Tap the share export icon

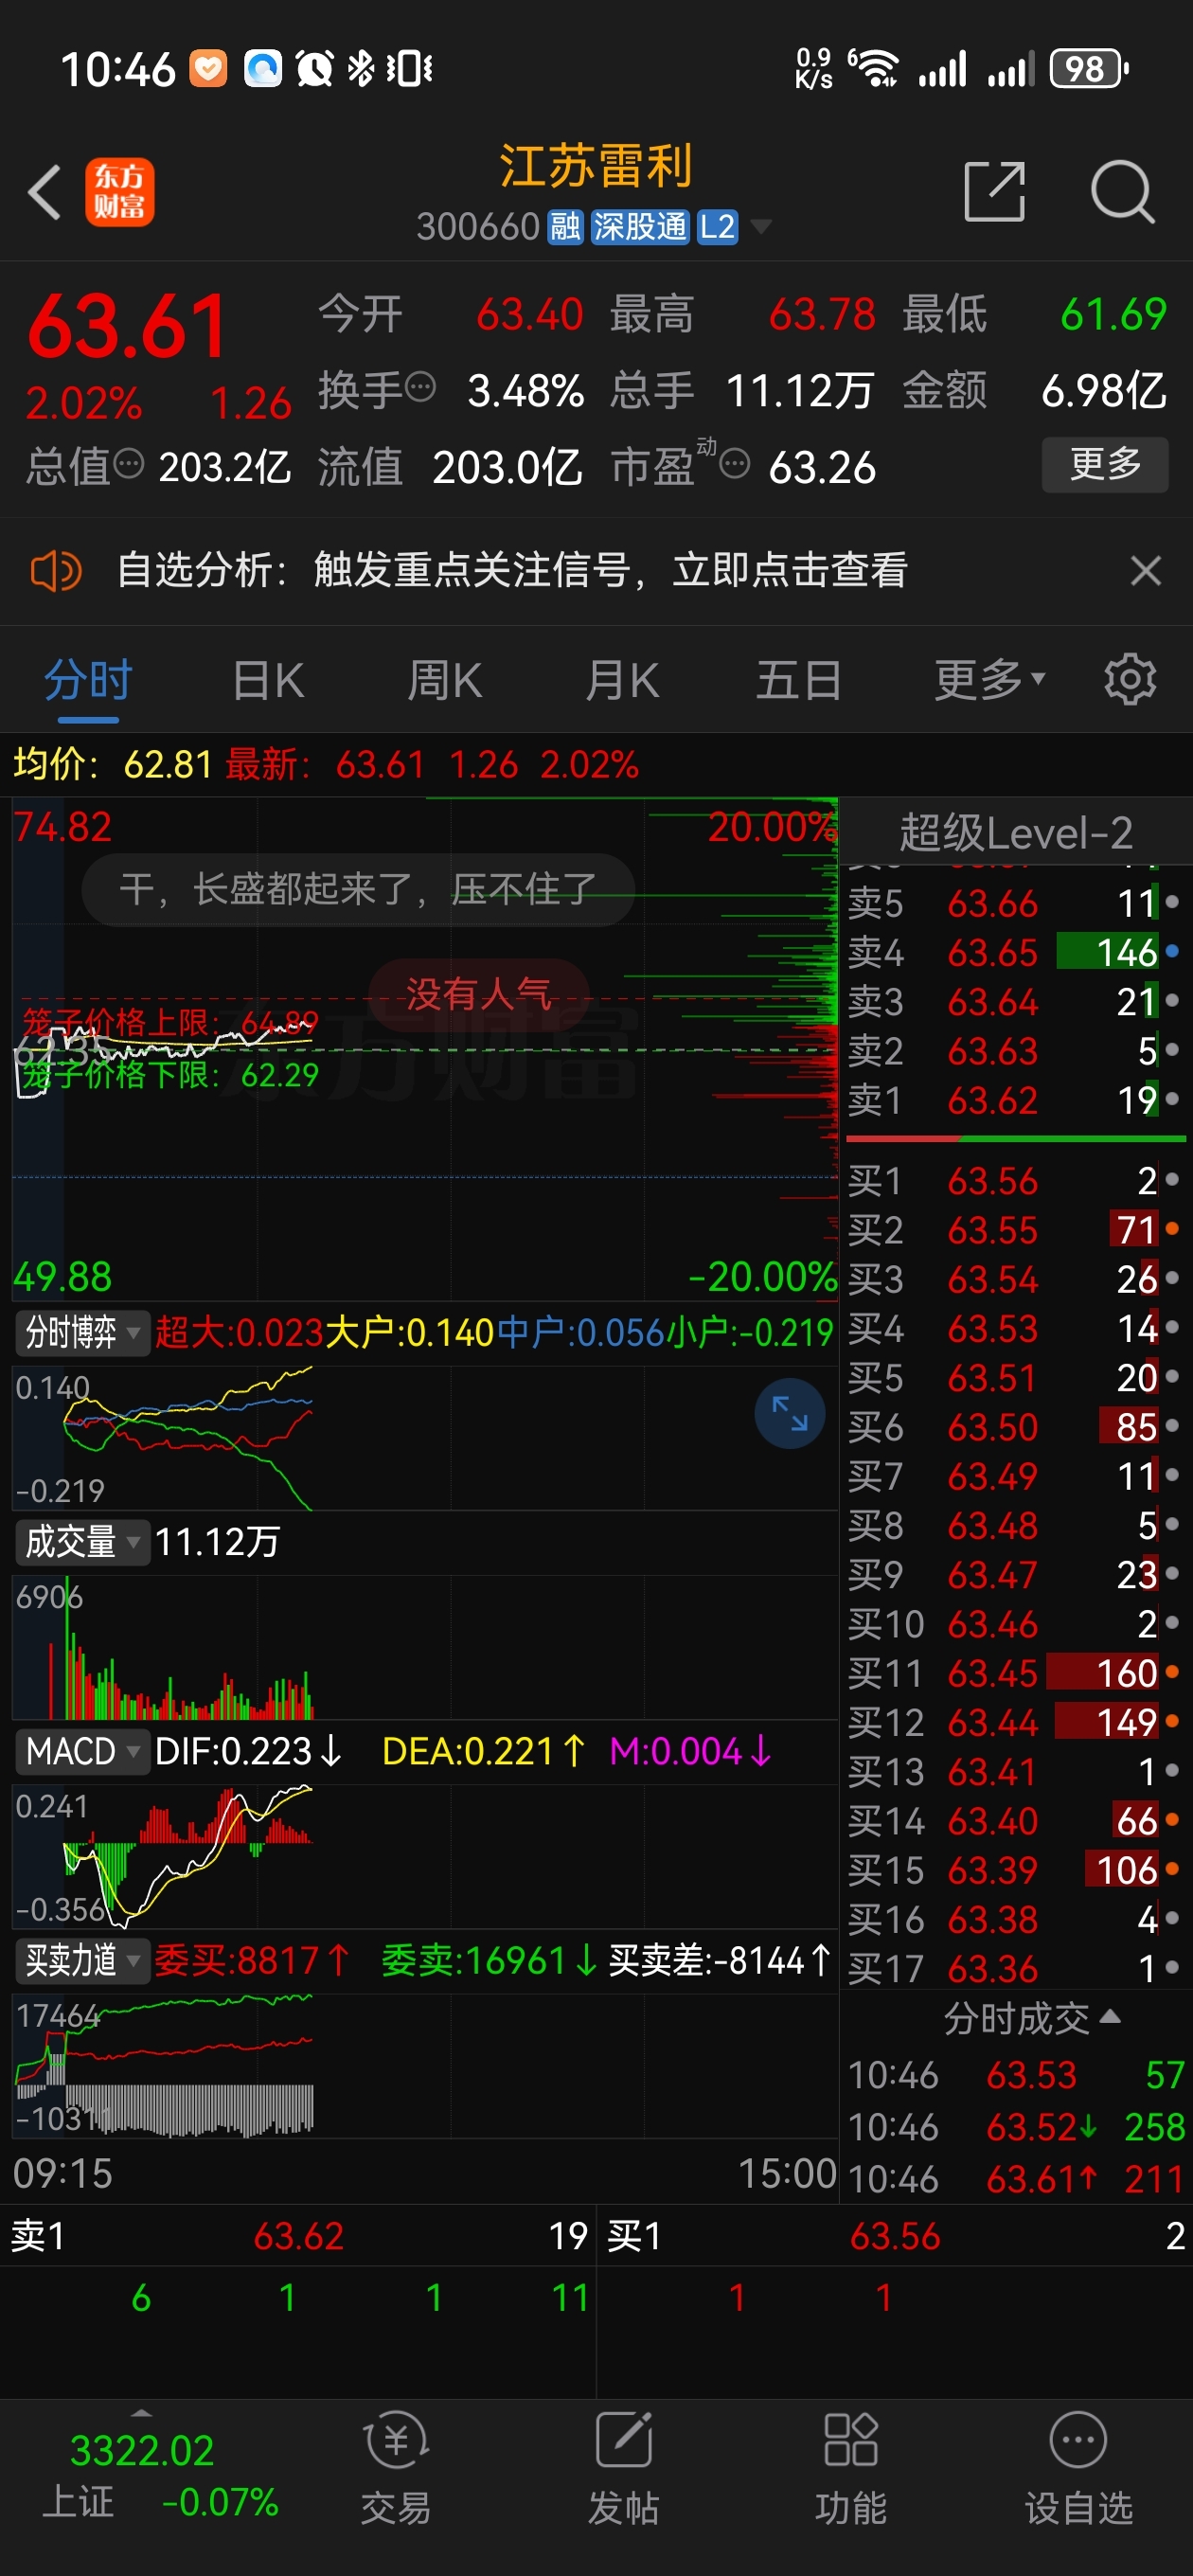(x=994, y=190)
